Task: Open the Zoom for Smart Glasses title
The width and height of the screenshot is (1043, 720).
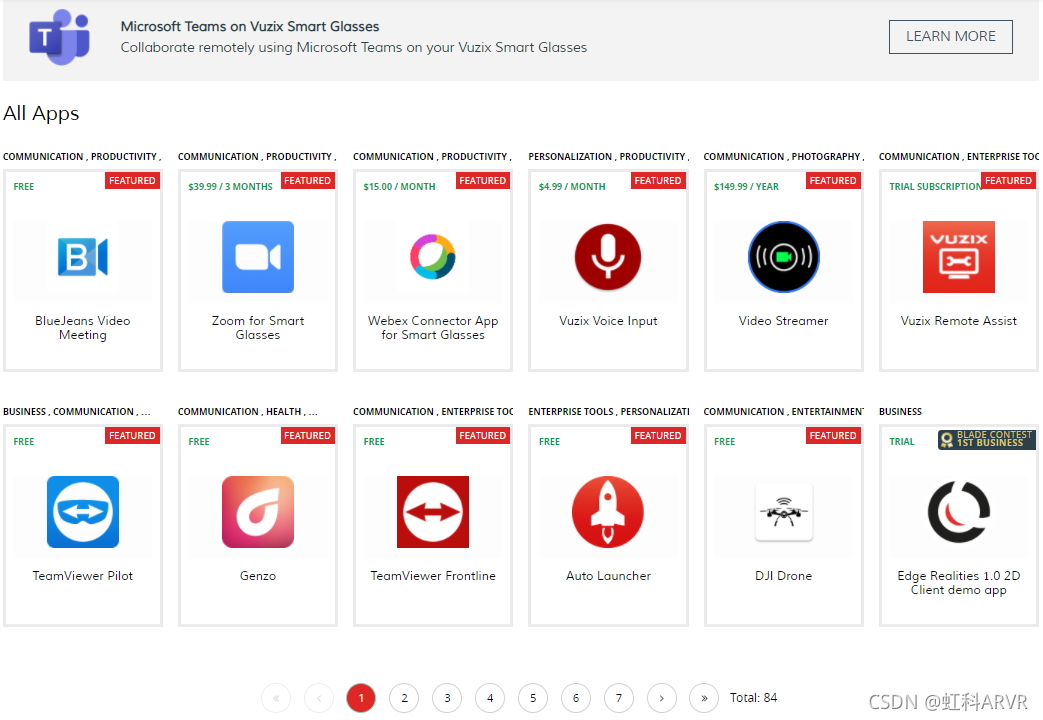Action: click(x=258, y=327)
